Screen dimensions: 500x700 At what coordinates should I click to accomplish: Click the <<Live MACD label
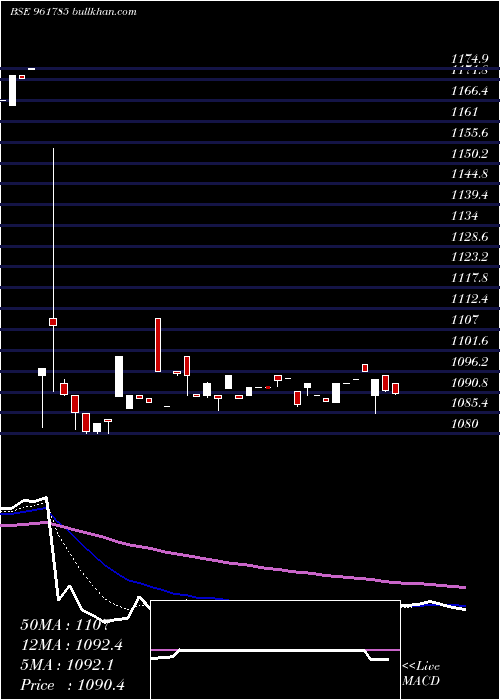tap(421, 673)
